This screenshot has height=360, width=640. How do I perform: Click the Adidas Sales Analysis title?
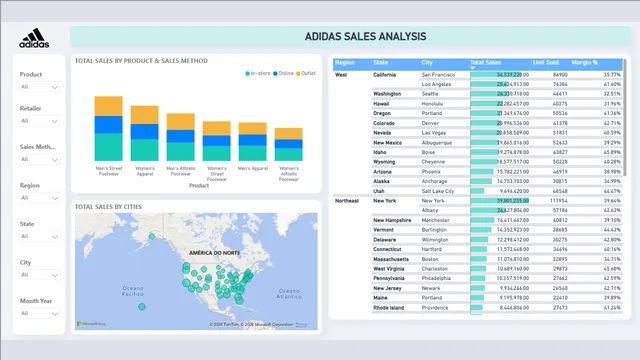365,37
